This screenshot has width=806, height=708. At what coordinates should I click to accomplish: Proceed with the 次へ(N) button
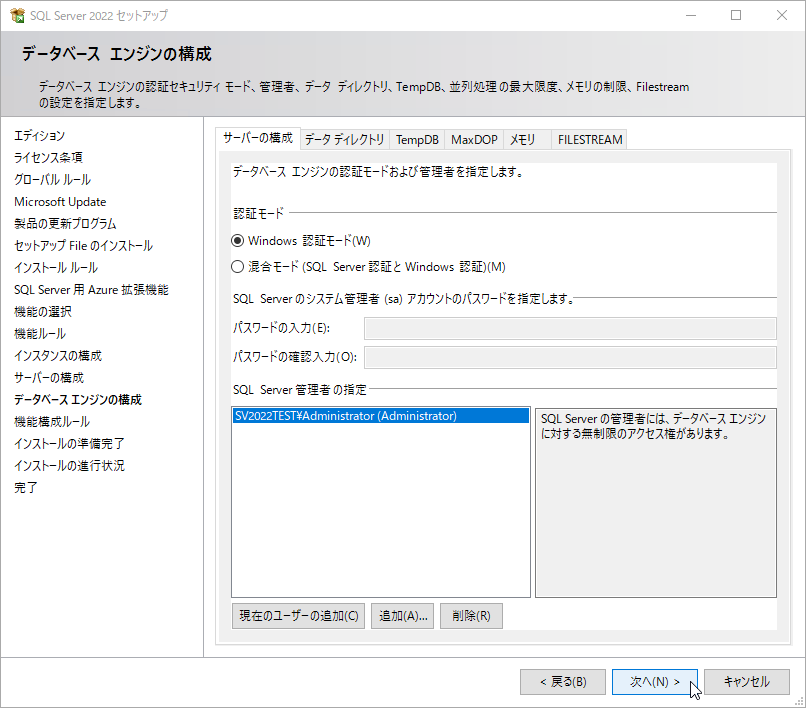pos(655,682)
